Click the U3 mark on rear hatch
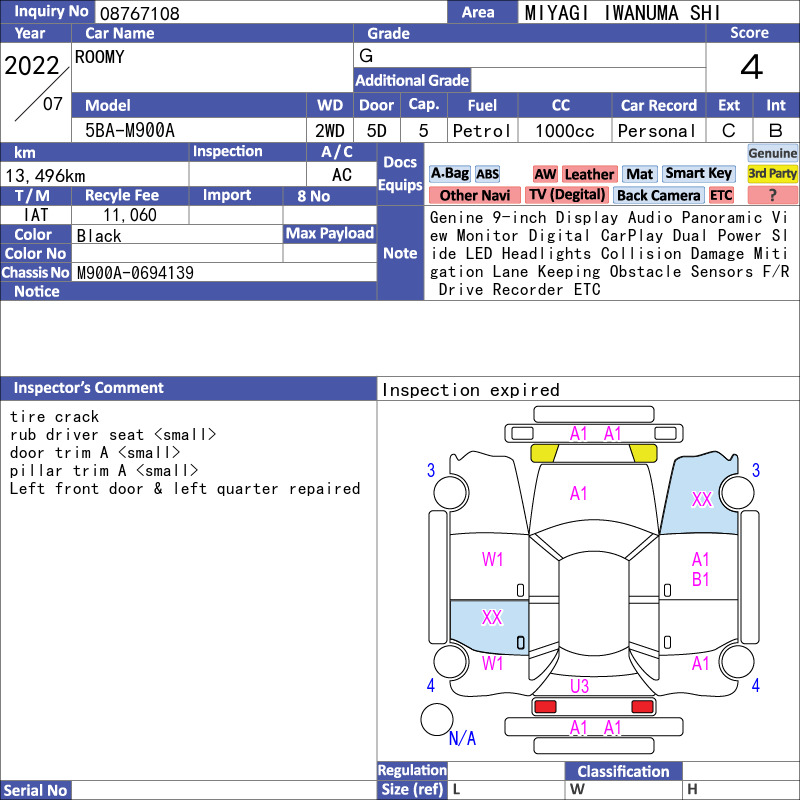This screenshot has width=800, height=800. (579, 686)
